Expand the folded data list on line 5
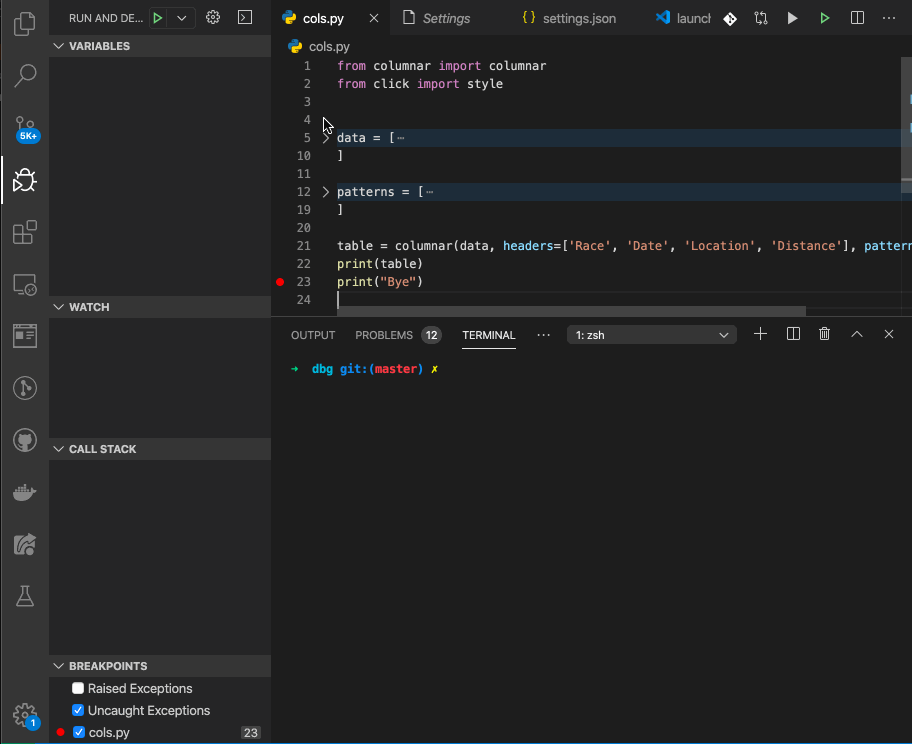Viewport: 912px width, 744px height. pyautogui.click(x=325, y=137)
